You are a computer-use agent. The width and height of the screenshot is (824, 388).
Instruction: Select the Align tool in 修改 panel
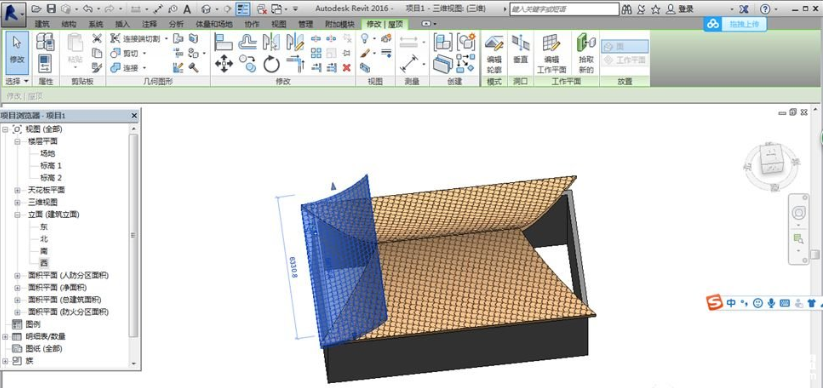pyautogui.click(x=224, y=42)
